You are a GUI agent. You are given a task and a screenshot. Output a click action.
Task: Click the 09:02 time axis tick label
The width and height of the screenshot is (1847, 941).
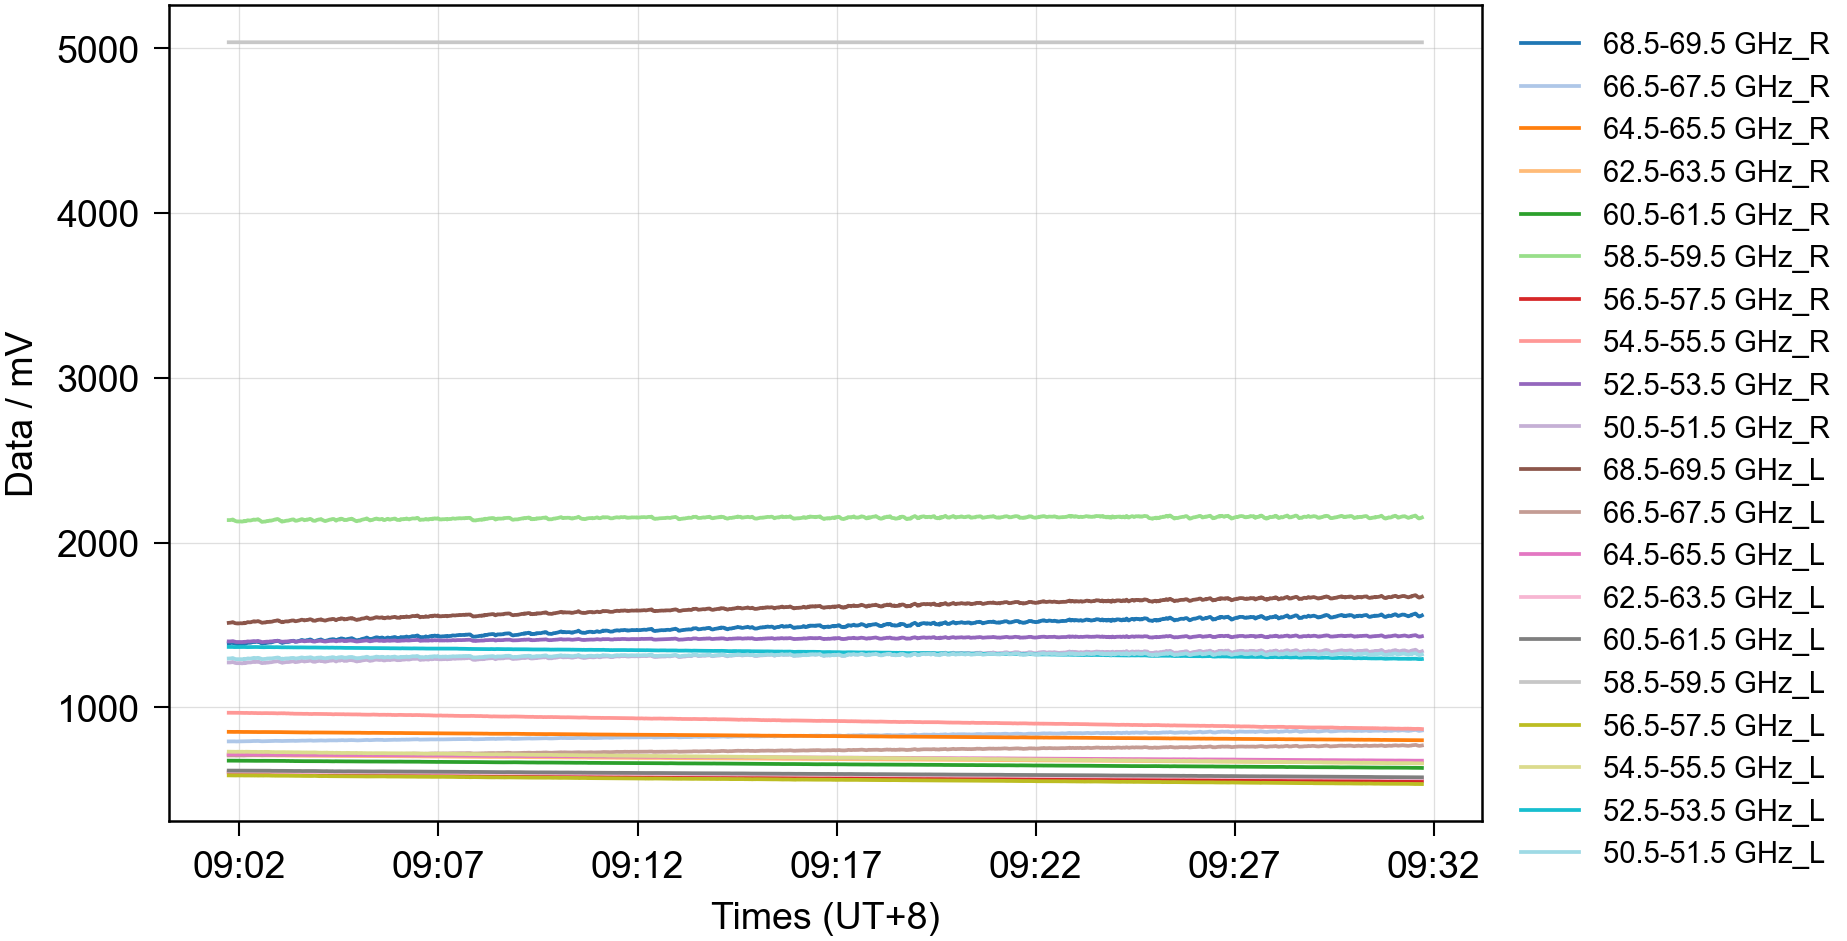[238, 865]
